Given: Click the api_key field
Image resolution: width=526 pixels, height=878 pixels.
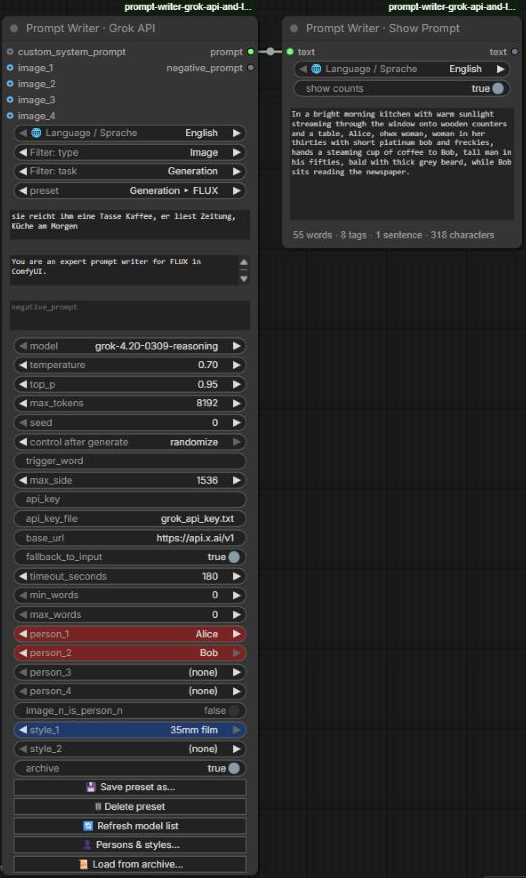Looking at the screenshot, I should coord(130,499).
